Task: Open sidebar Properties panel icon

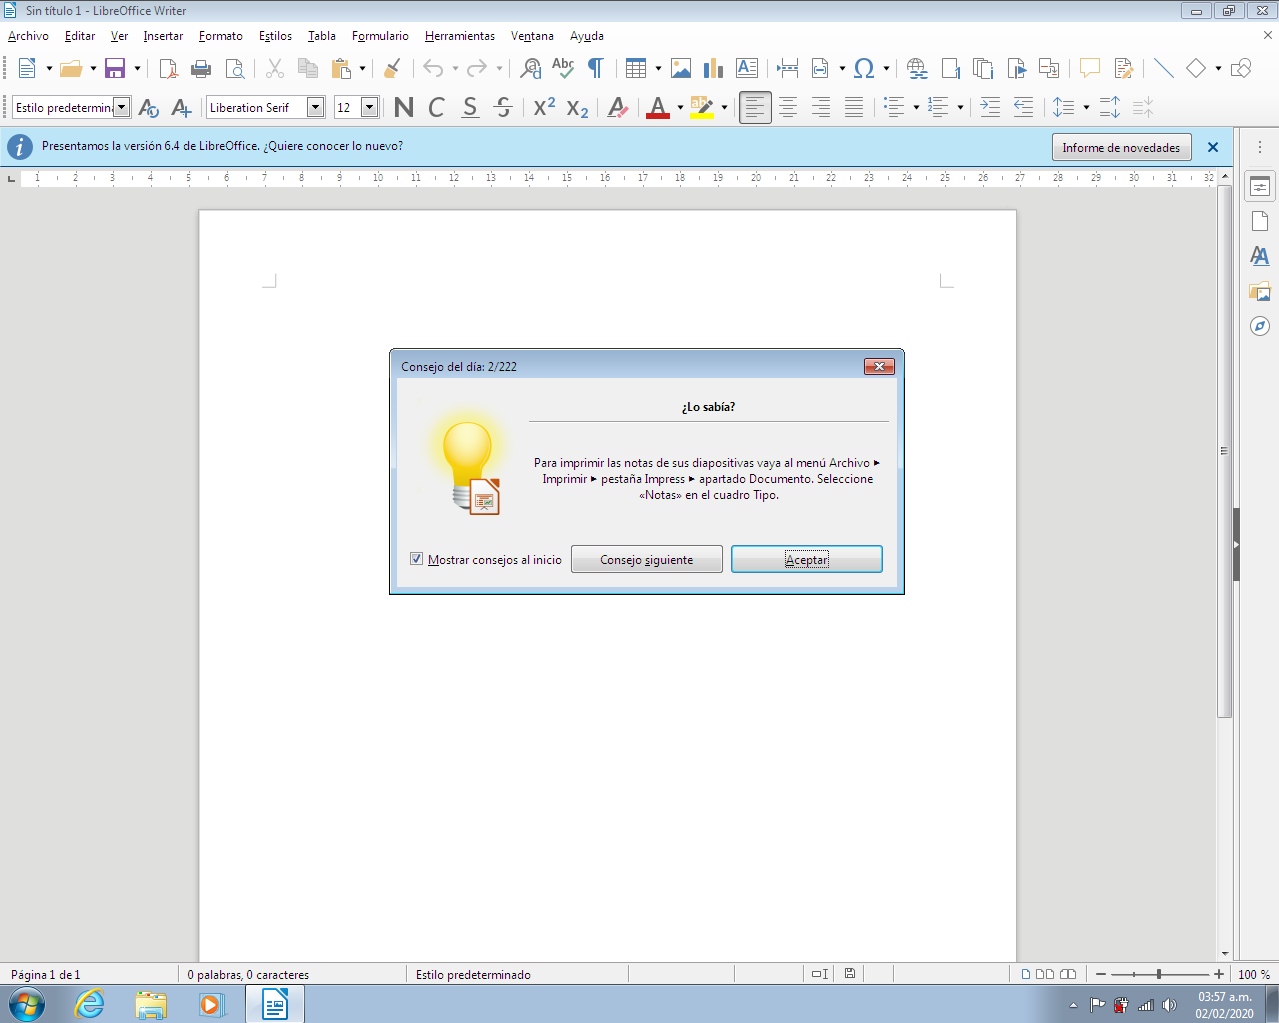Action: tap(1260, 187)
